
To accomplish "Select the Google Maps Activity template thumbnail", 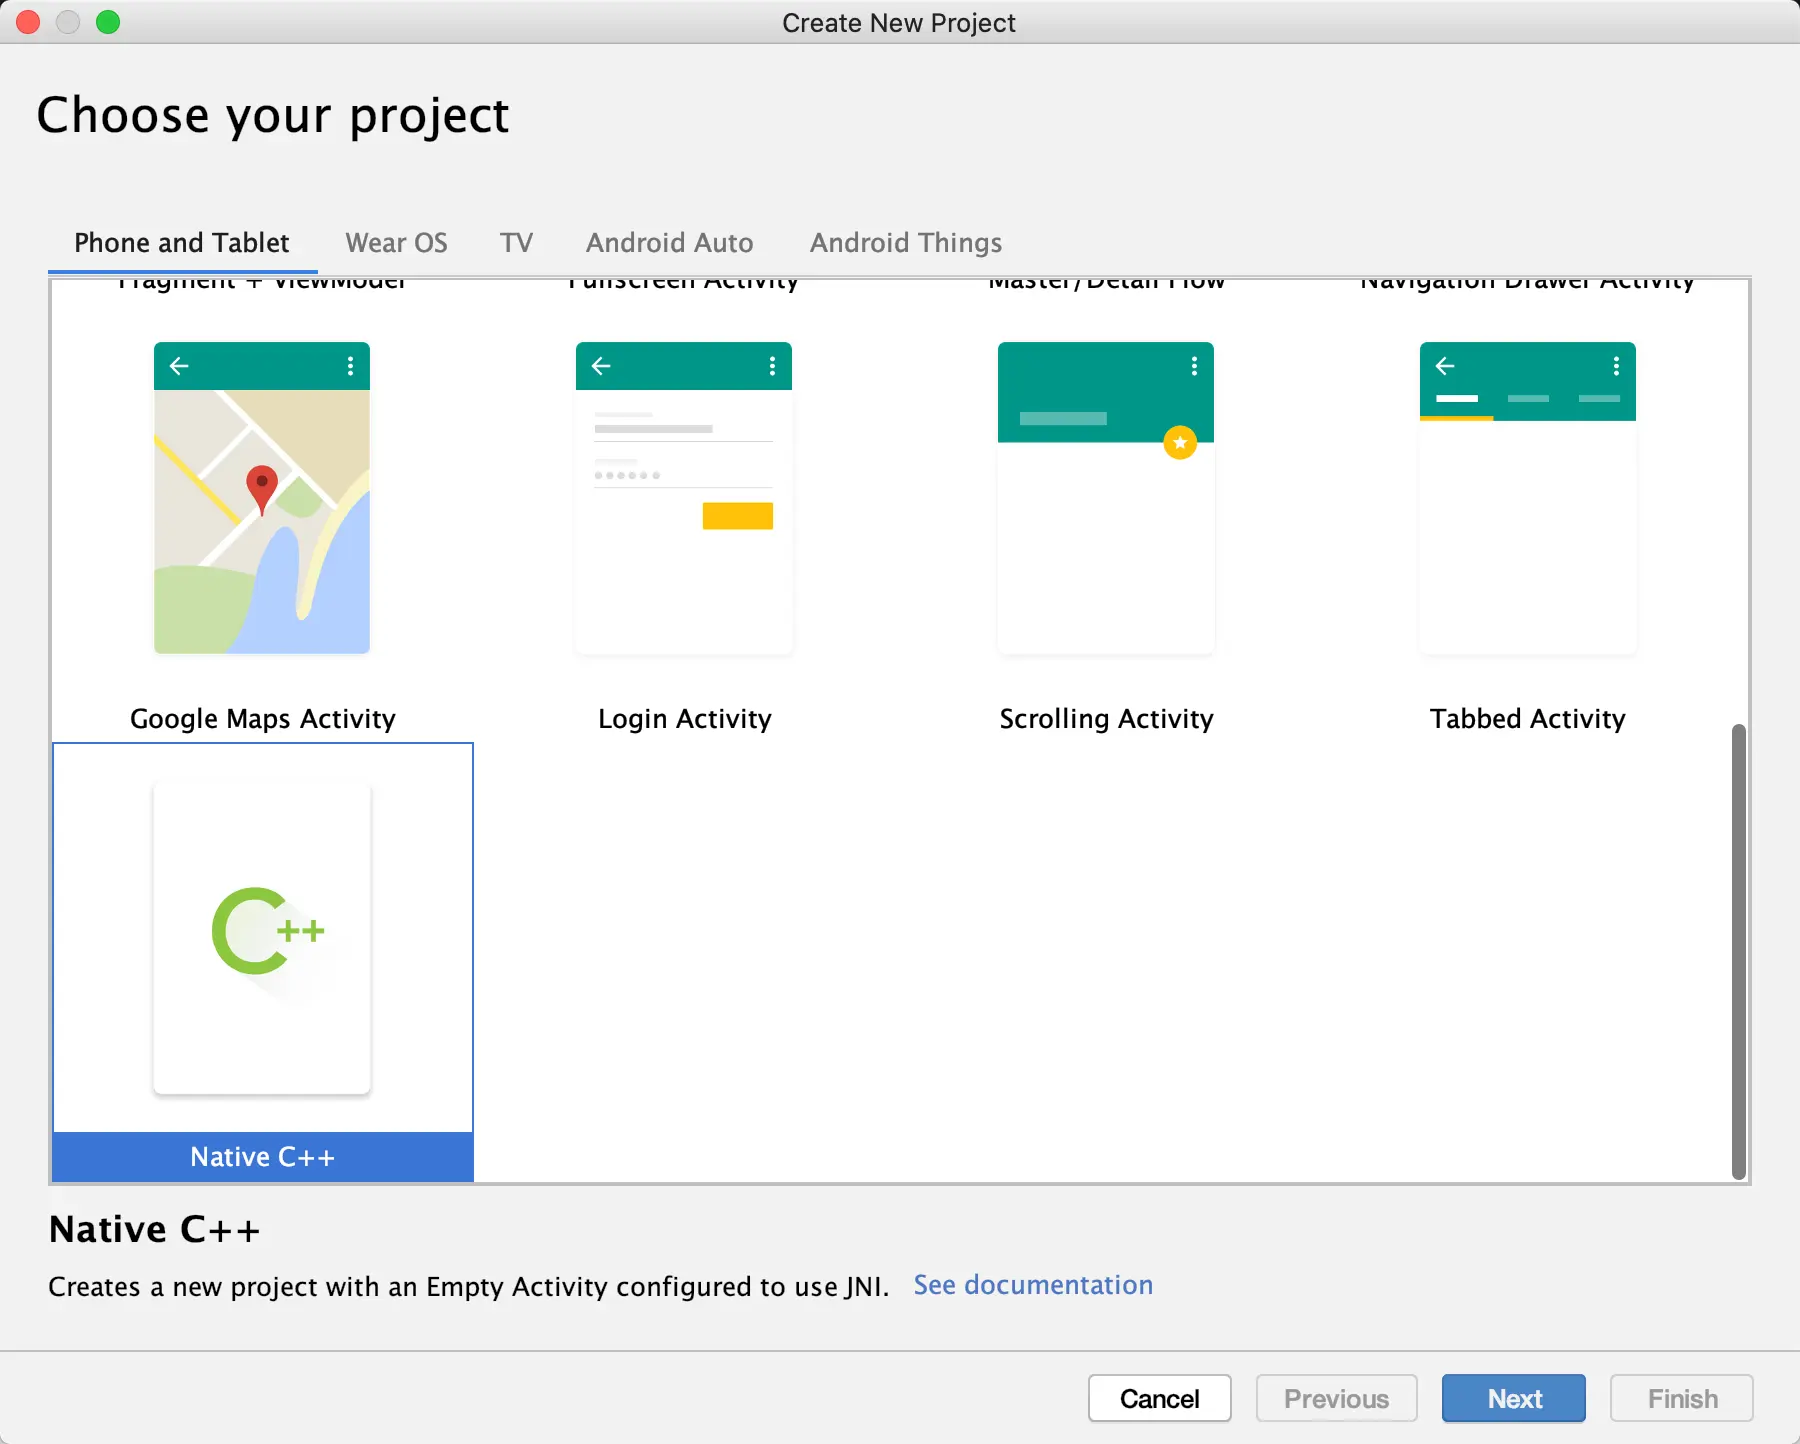I will click(x=262, y=498).
